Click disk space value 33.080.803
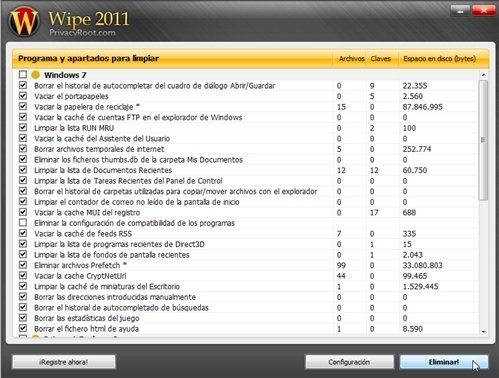Image resolution: width=499 pixels, height=378 pixels. [422, 265]
